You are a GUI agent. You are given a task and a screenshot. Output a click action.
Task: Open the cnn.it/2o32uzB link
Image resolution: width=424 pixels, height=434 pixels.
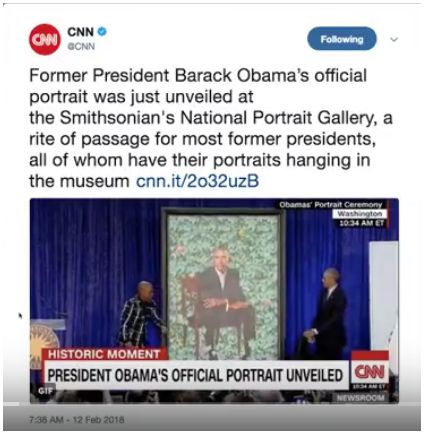(x=197, y=181)
